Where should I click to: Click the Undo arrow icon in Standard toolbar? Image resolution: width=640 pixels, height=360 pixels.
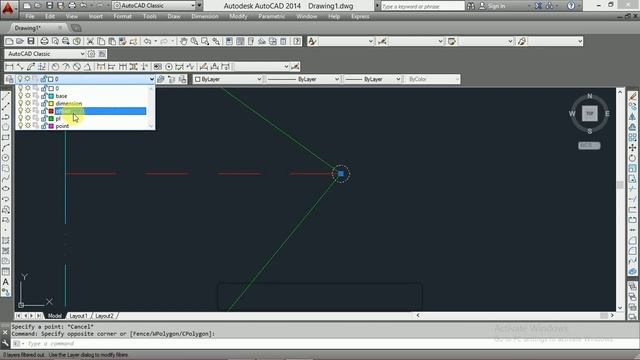[x=148, y=41]
